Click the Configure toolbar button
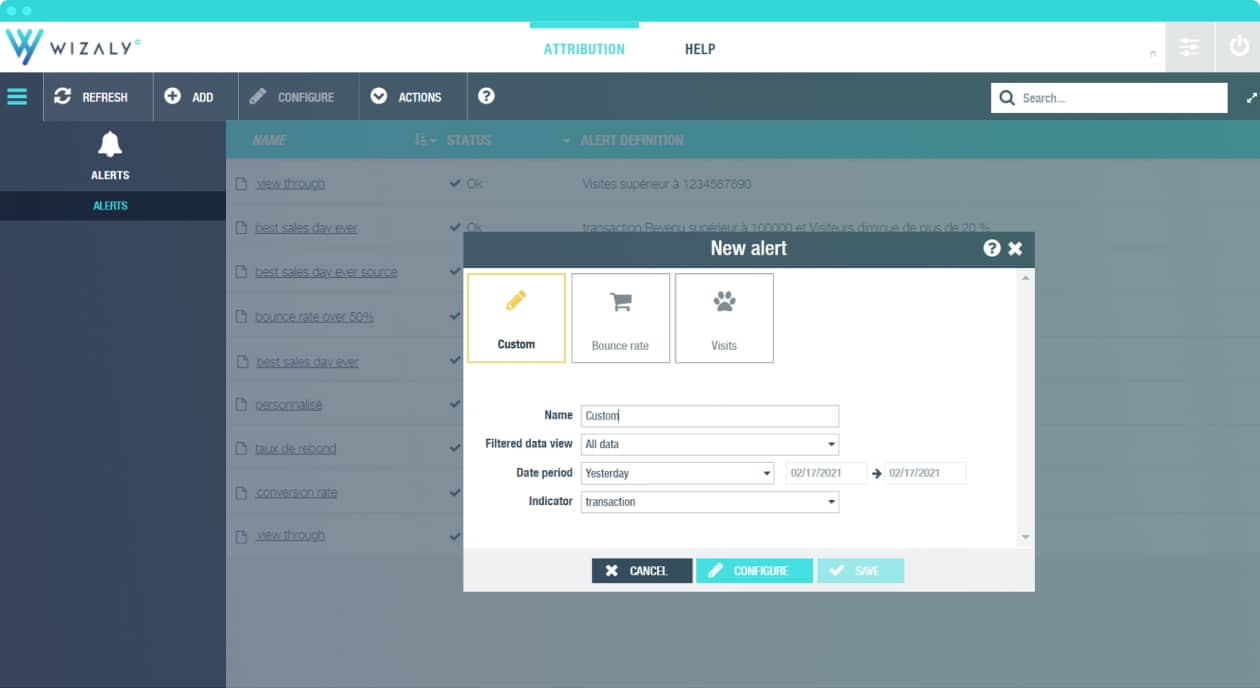 [x=298, y=97]
